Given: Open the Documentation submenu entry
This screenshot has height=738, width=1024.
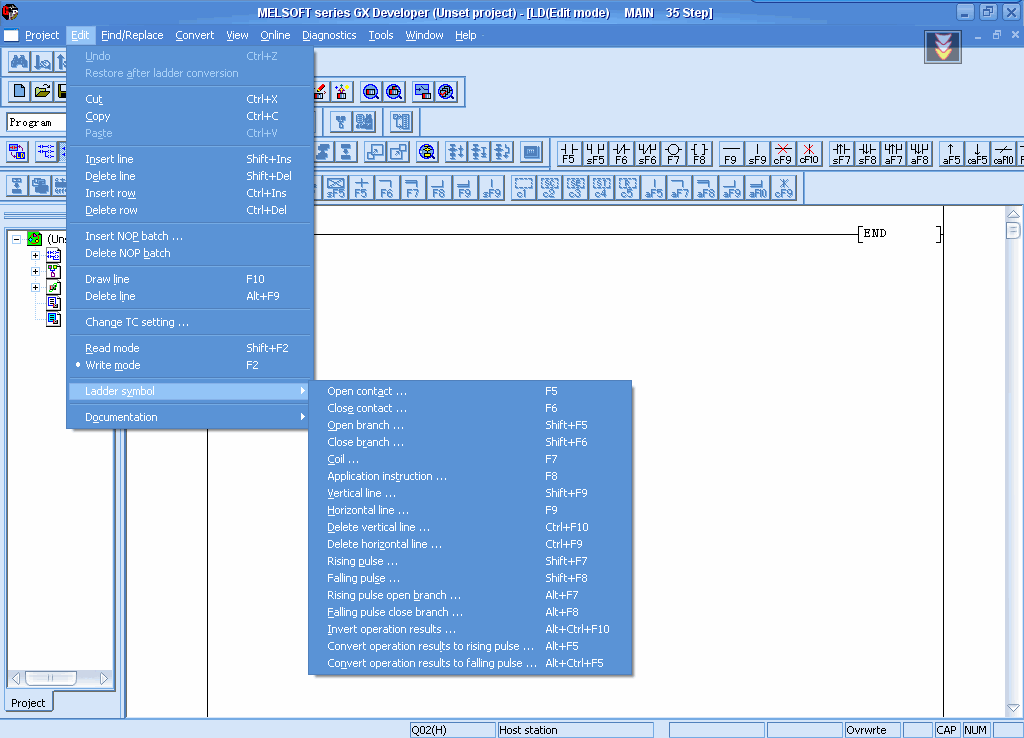Looking at the screenshot, I should pyautogui.click(x=189, y=417).
